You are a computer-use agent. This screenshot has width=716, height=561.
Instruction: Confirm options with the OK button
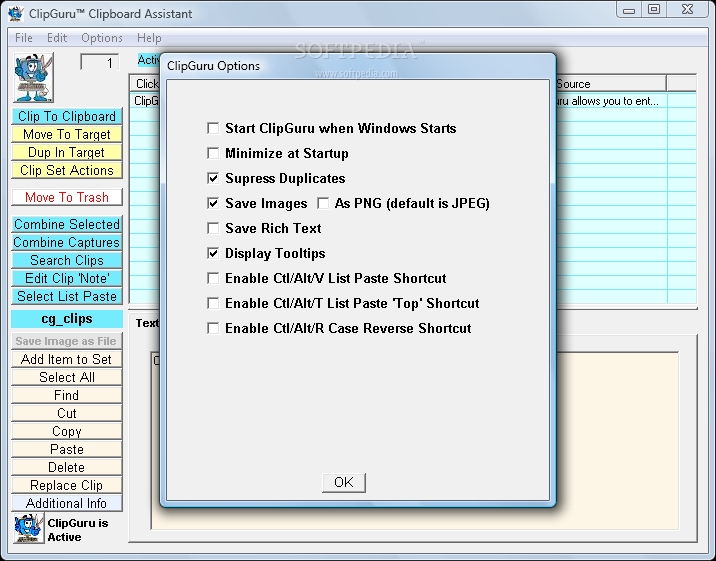343,482
